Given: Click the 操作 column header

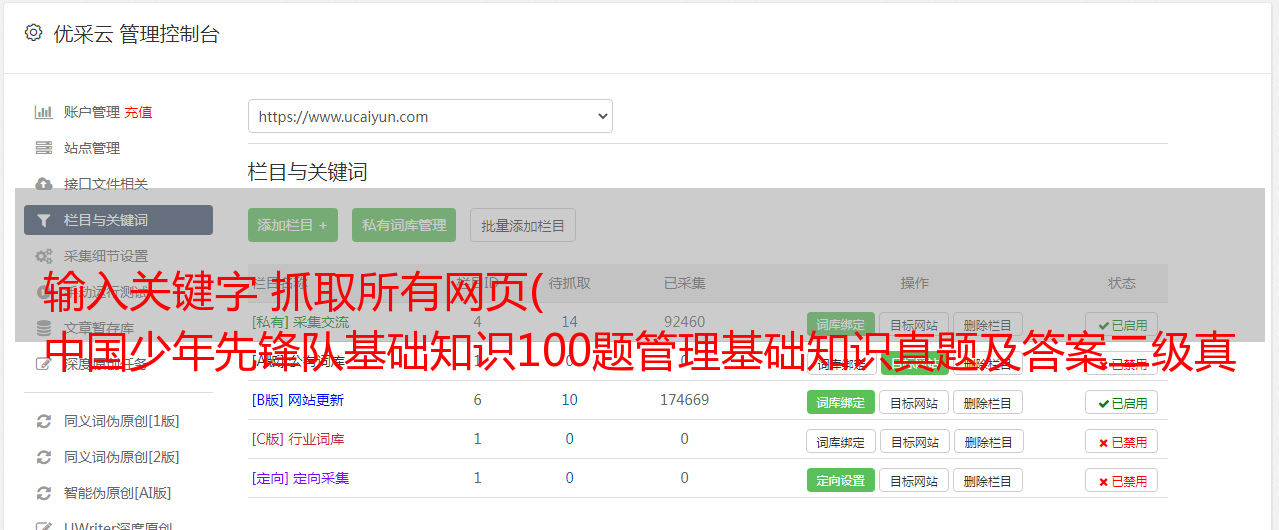Looking at the screenshot, I should coord(915,283).
